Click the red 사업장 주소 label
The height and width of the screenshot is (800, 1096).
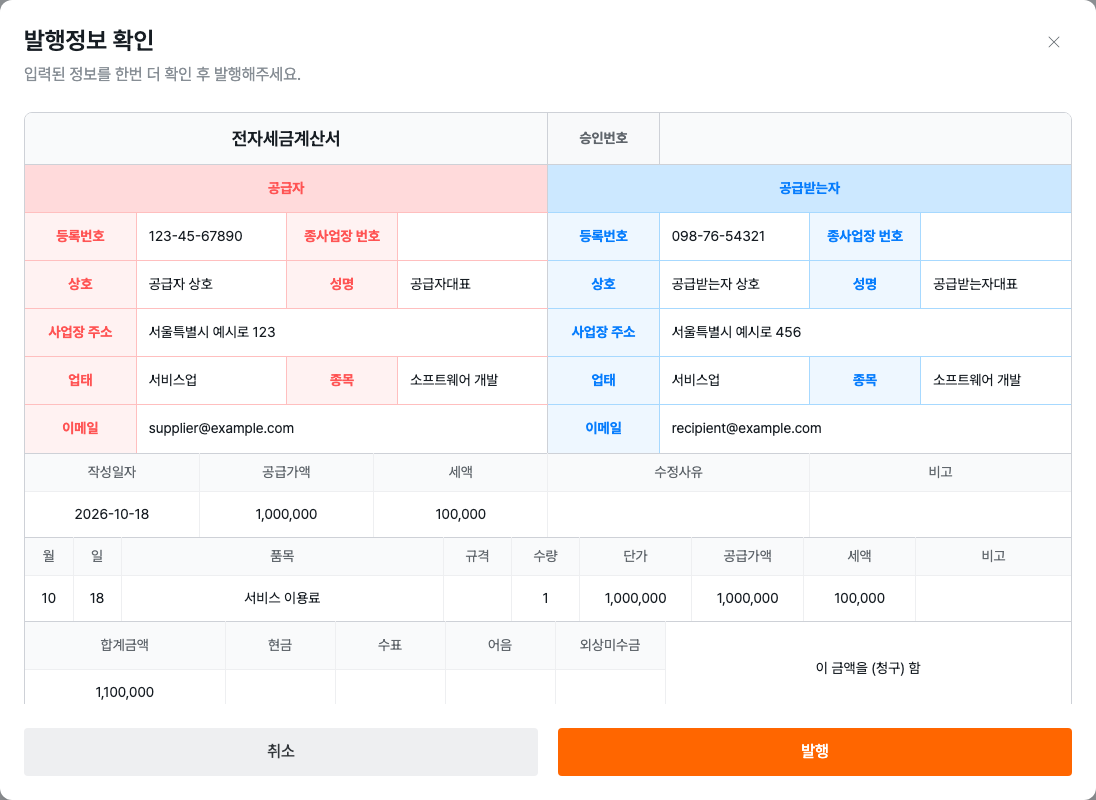pyautogui.click(x=80, y=333)
